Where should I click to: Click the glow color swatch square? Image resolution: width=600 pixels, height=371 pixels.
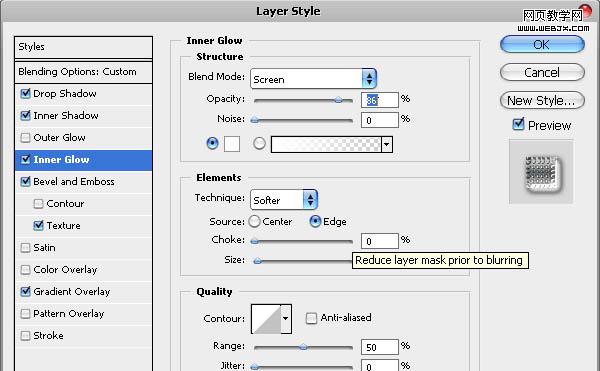pos(232,144)
